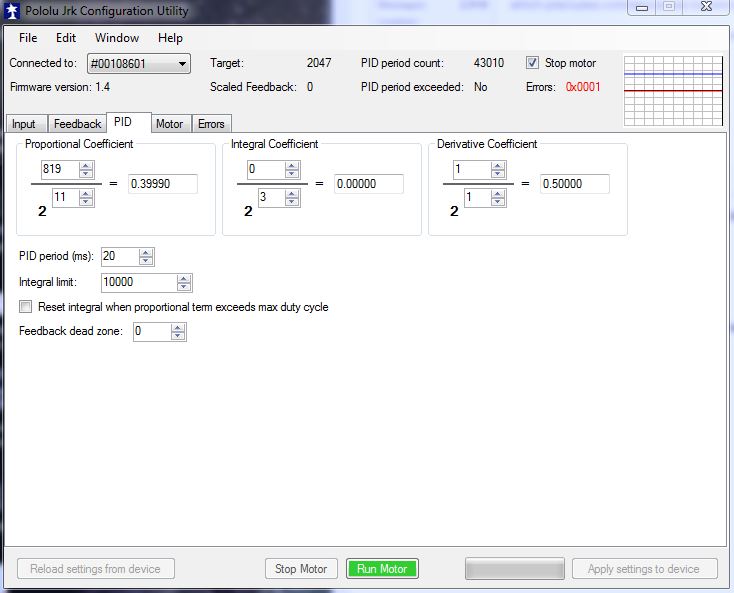Maximize the Jrk Configuration Utility window
Image resolution: width=734 pixels, height=593 pixels.
pos(669,7)
